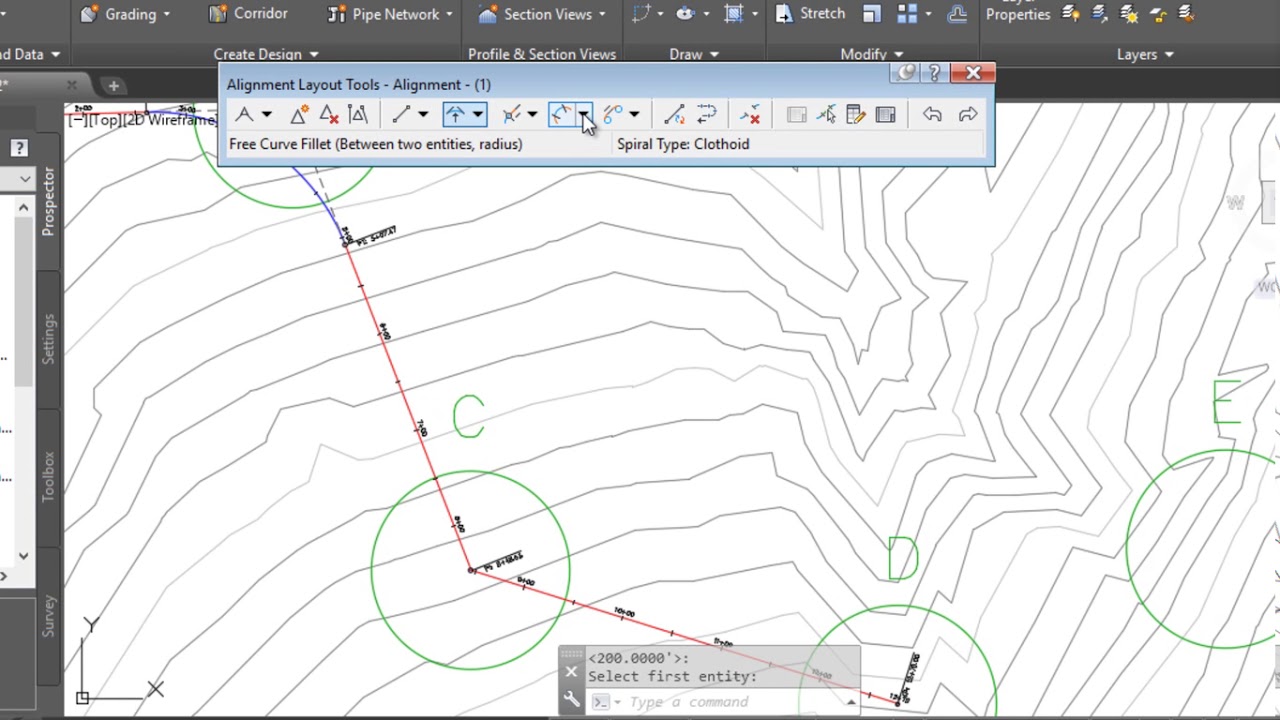The image size is (1280, 720).
Task: Open the Sub-entity Editor icon
Action: coord(855,115)
